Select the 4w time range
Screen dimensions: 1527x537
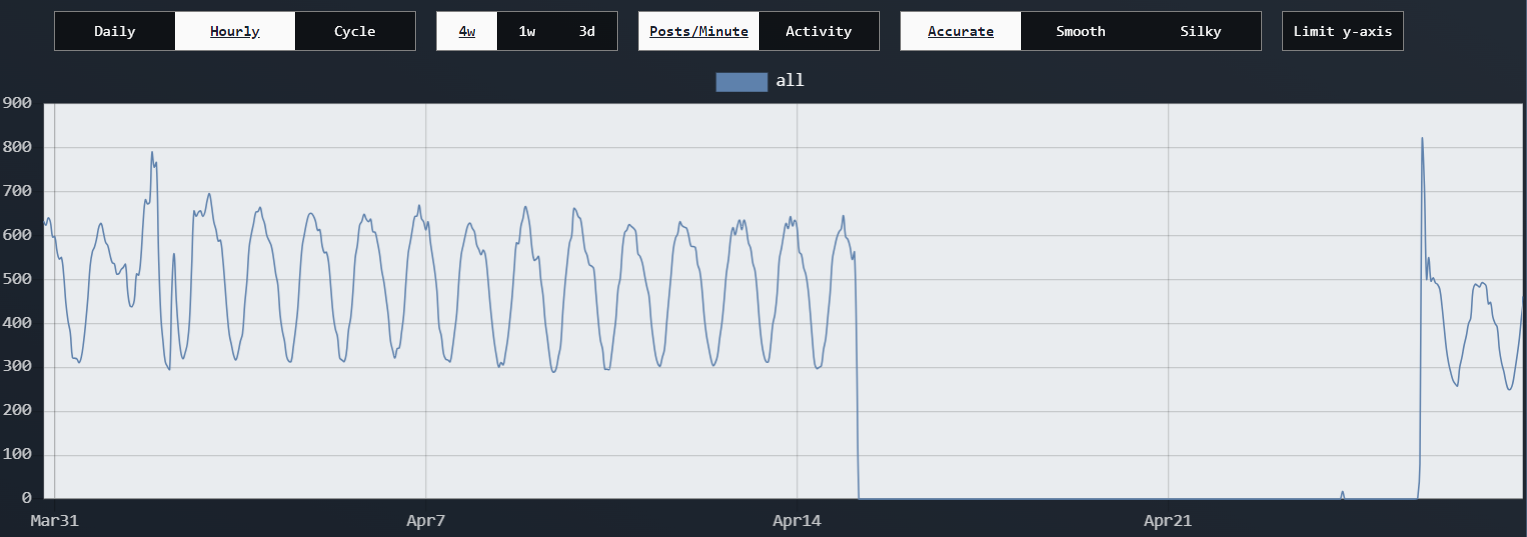point(467,31)
